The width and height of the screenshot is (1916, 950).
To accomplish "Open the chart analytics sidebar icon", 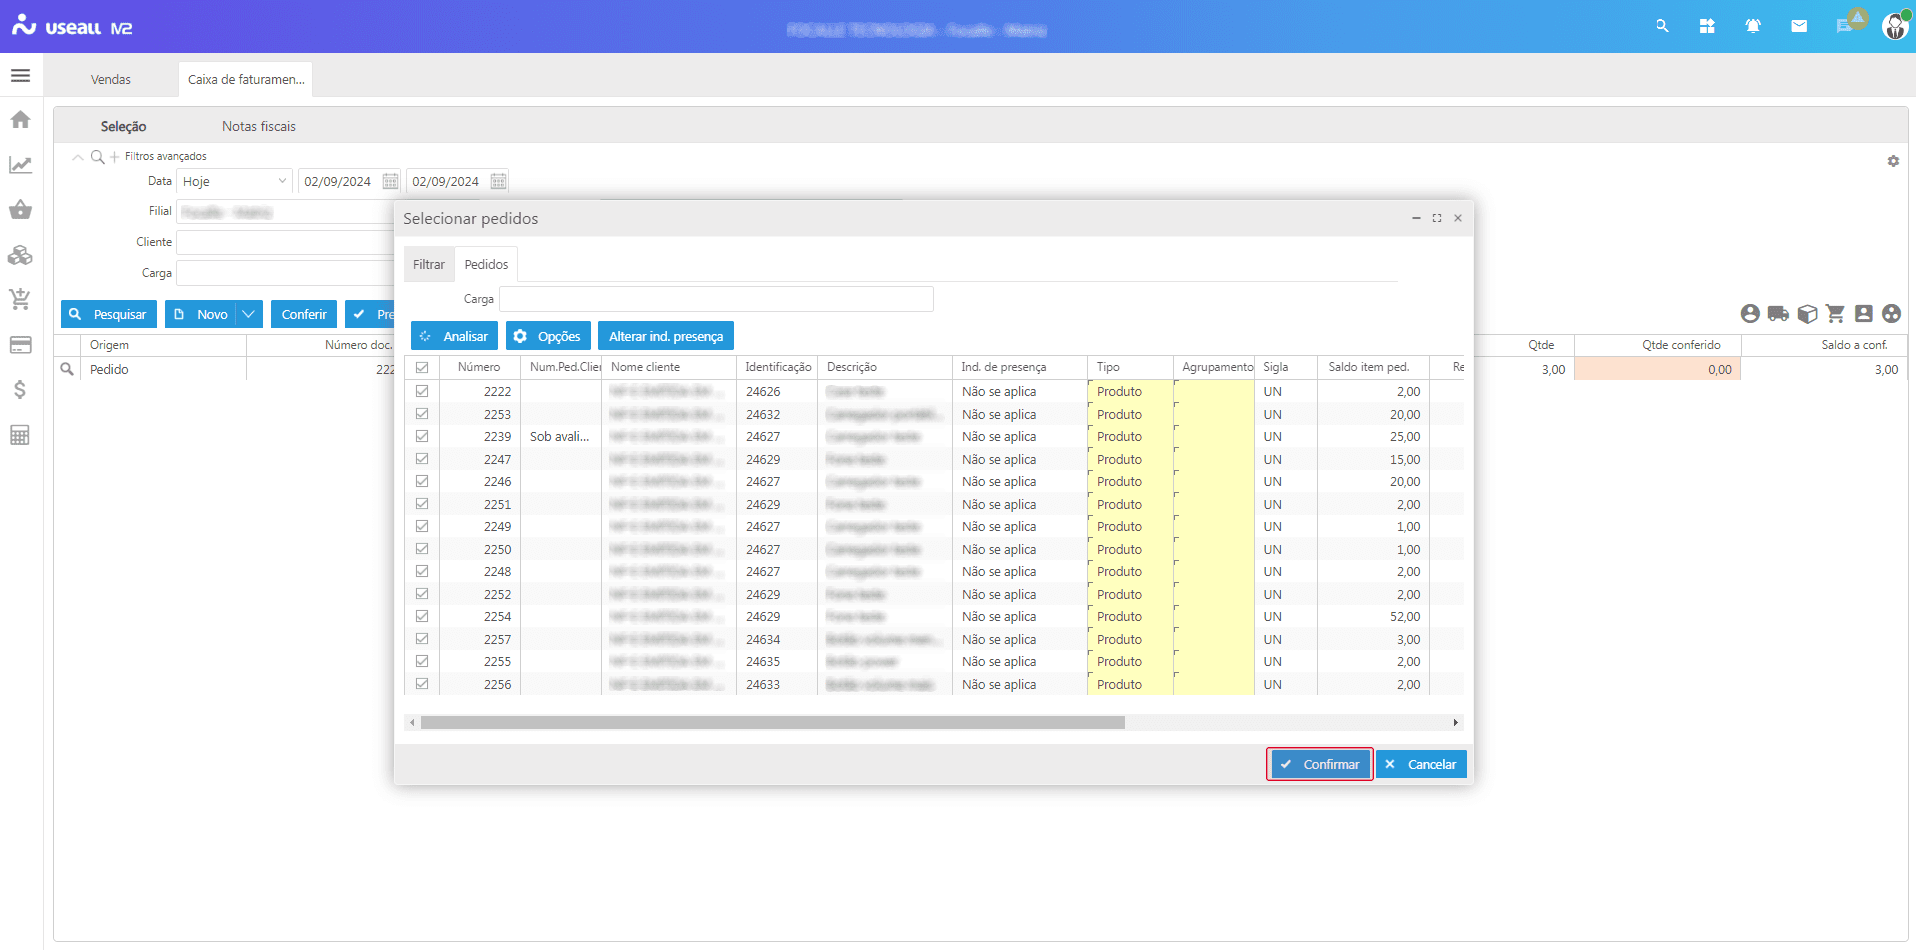I will [x=20, y=165].
